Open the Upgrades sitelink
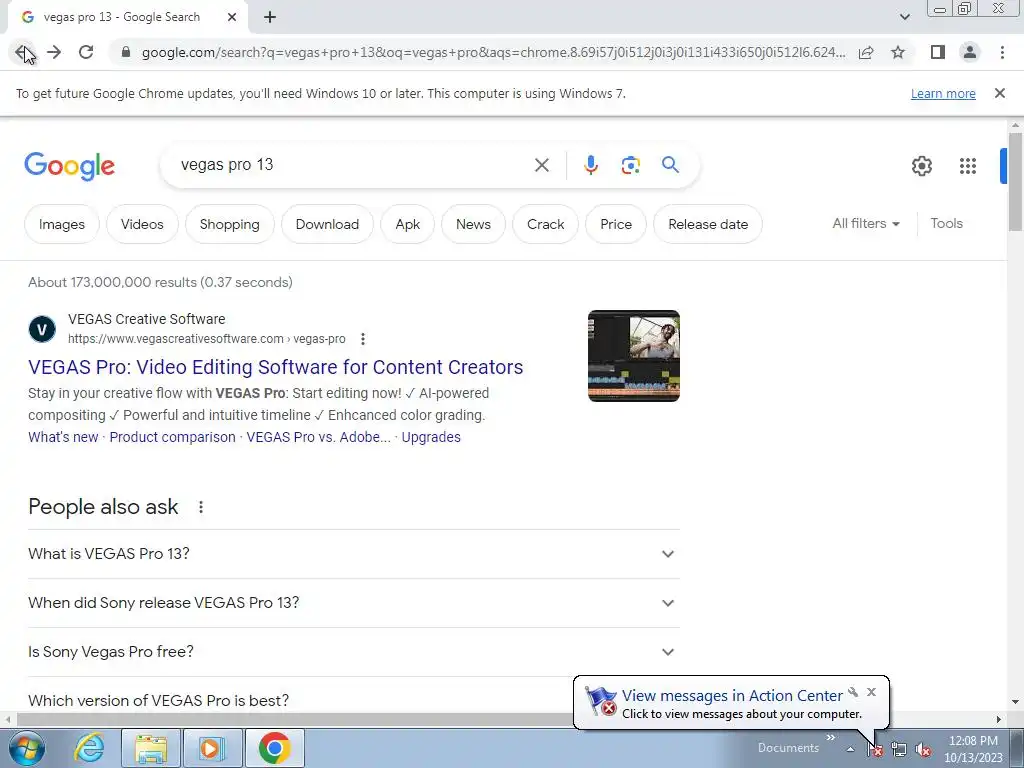Screen dimensions: 1024x768 coord(431,437)
